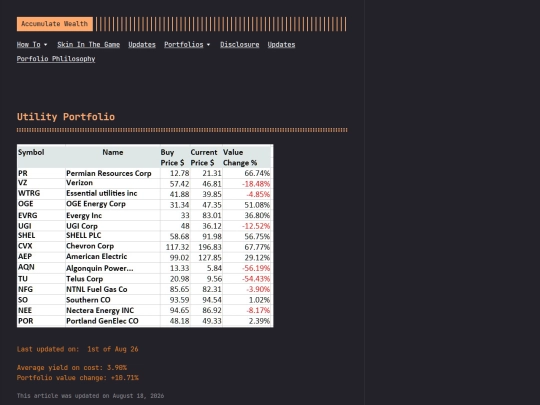This screenshot has width=540, height=405.
Task: Open Updates link next to Skin In The Game
Action: (x=142, y=45)
